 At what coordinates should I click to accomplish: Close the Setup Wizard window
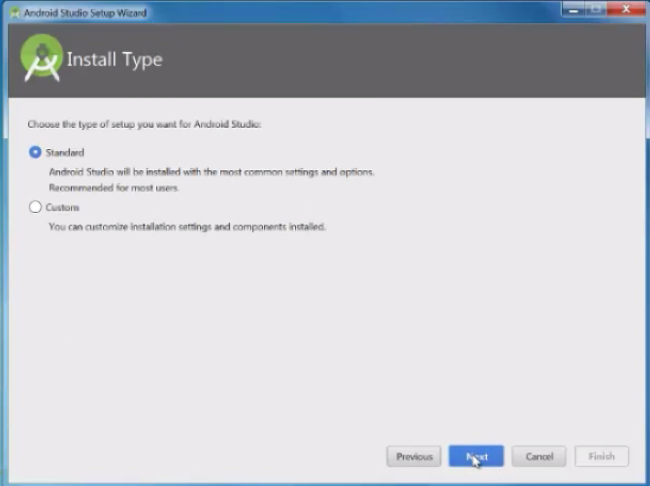tap(626, 10)
